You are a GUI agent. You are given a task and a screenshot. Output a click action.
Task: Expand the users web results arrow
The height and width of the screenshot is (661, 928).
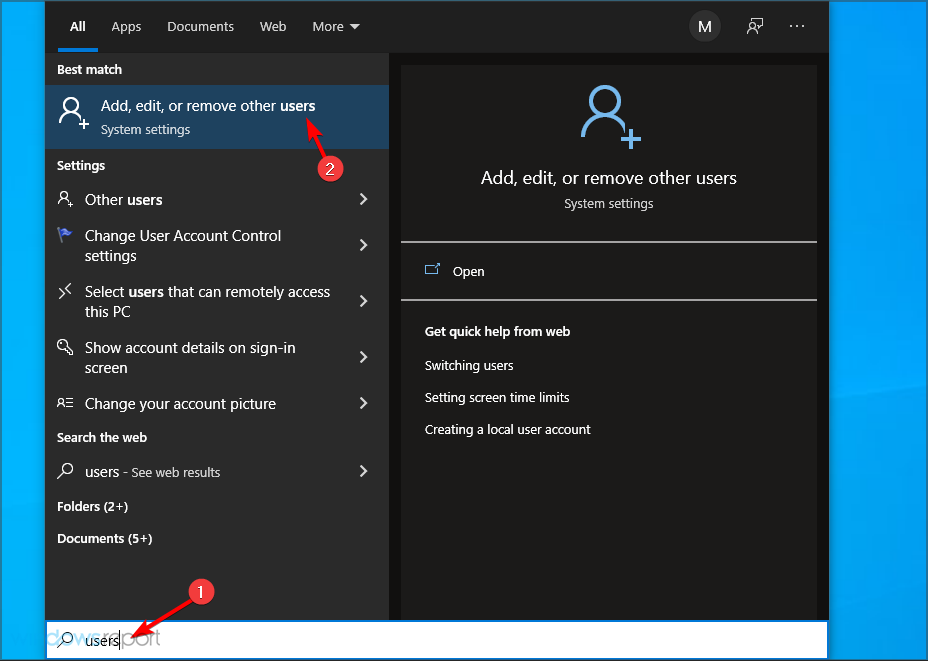tap(363, 472)
